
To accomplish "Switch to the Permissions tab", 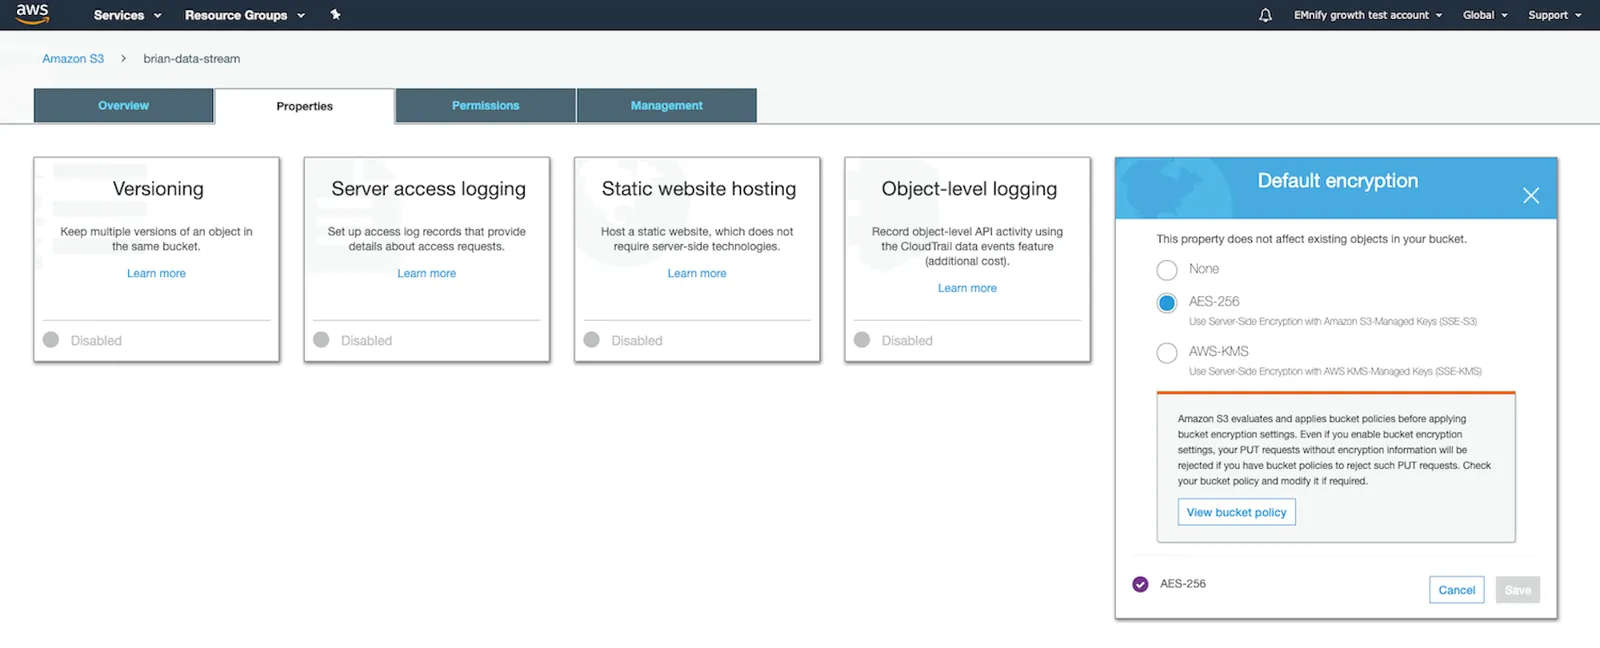I will 486,106.
